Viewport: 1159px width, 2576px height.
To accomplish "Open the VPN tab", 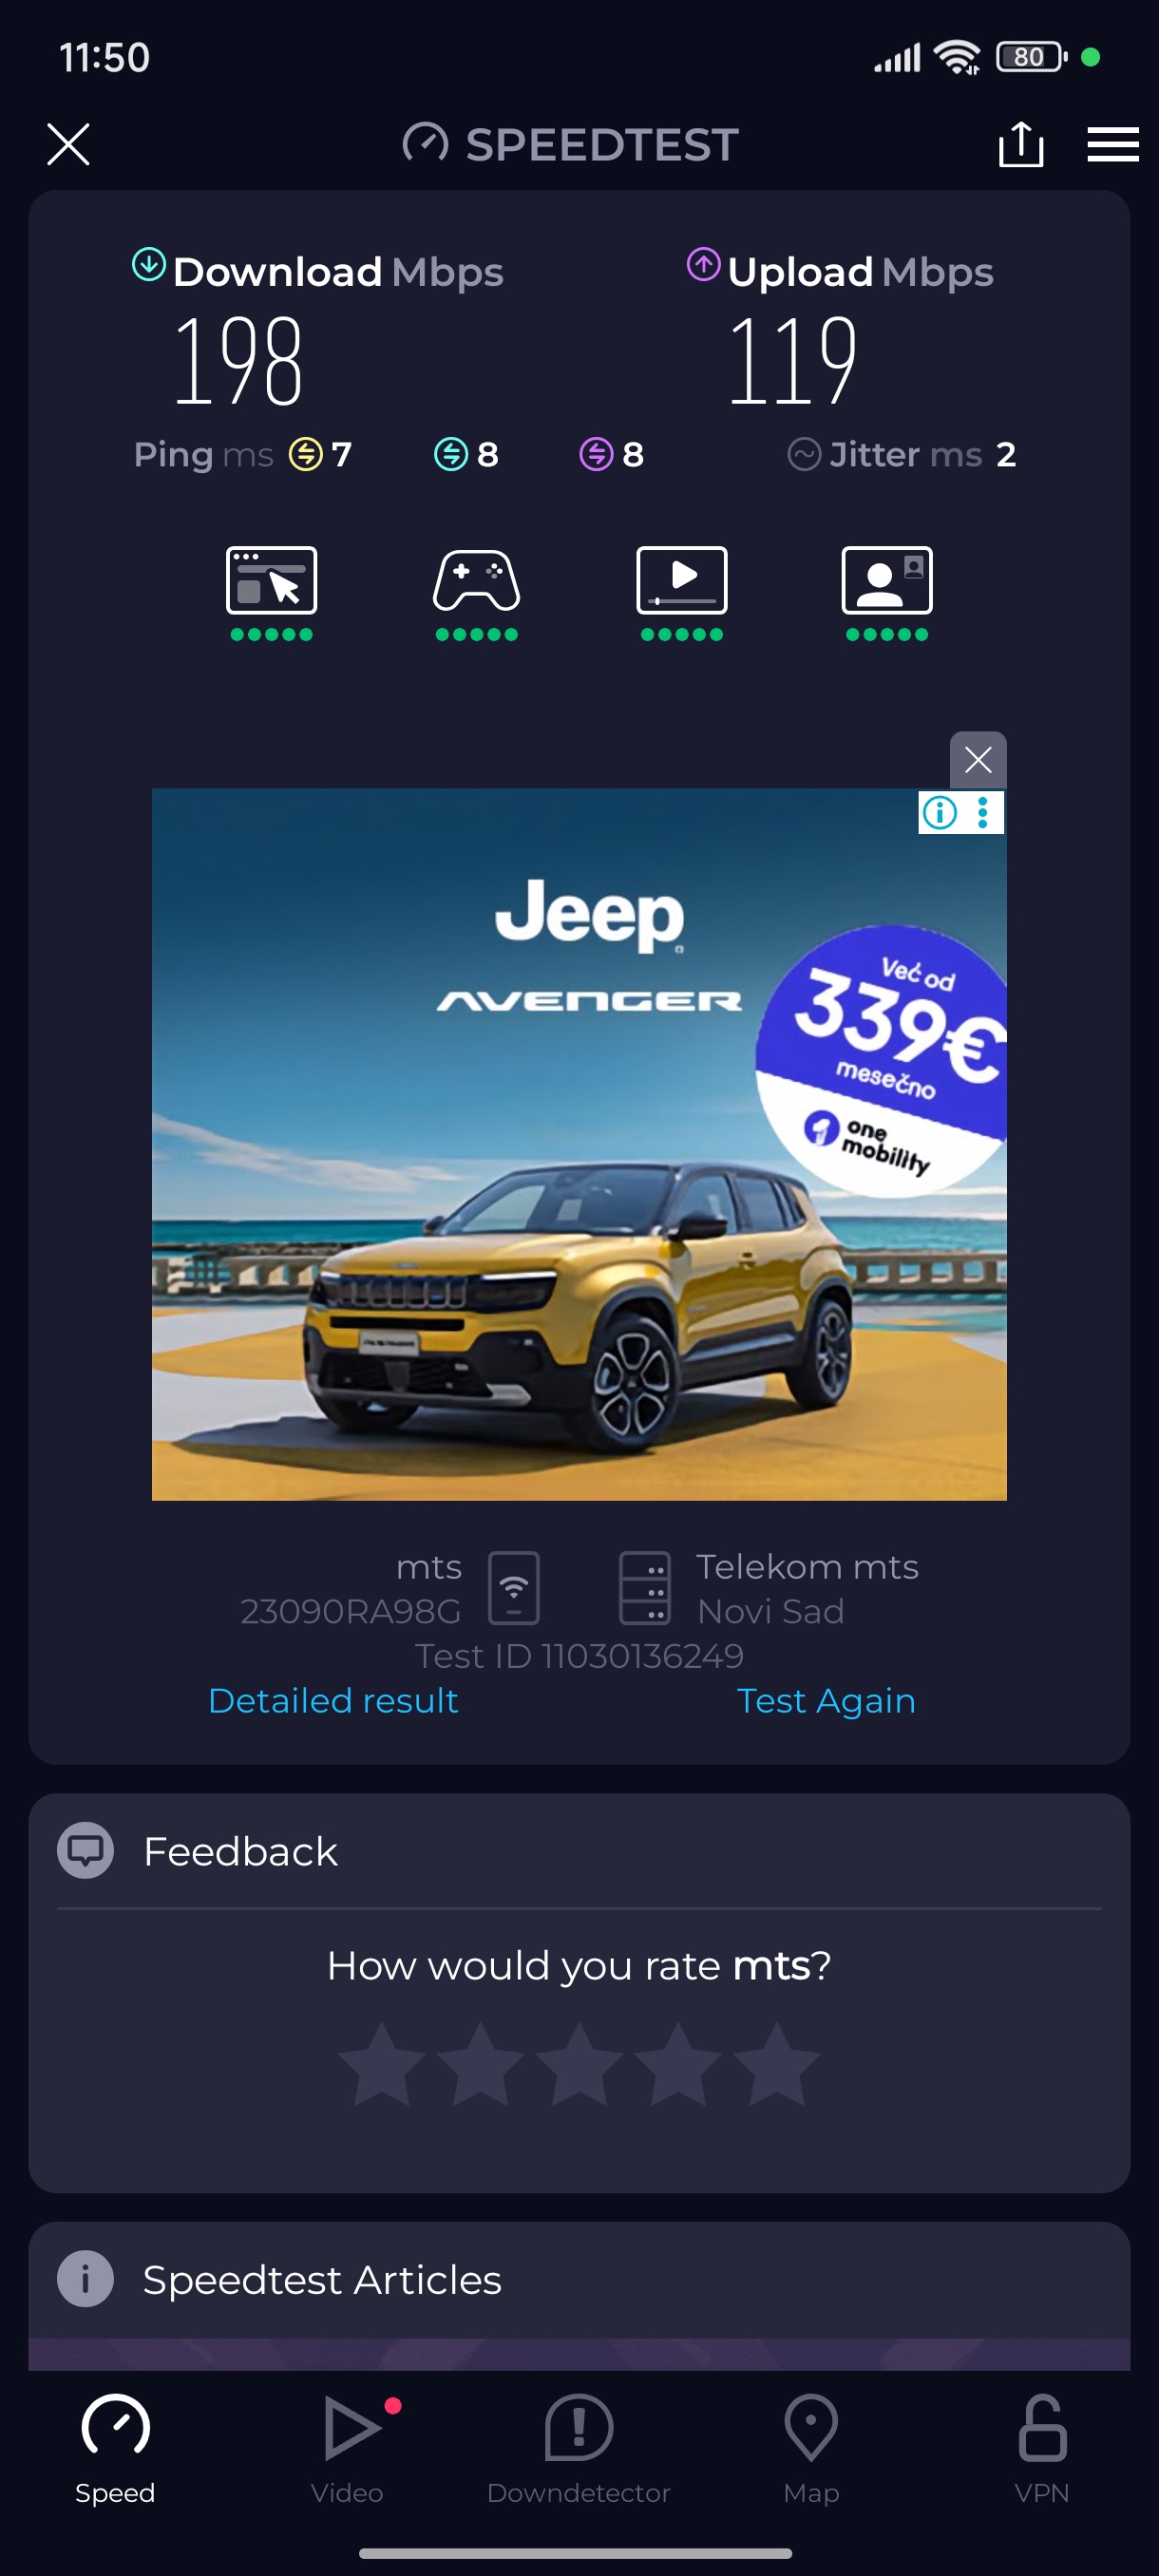I will tap(1042, 2448).
